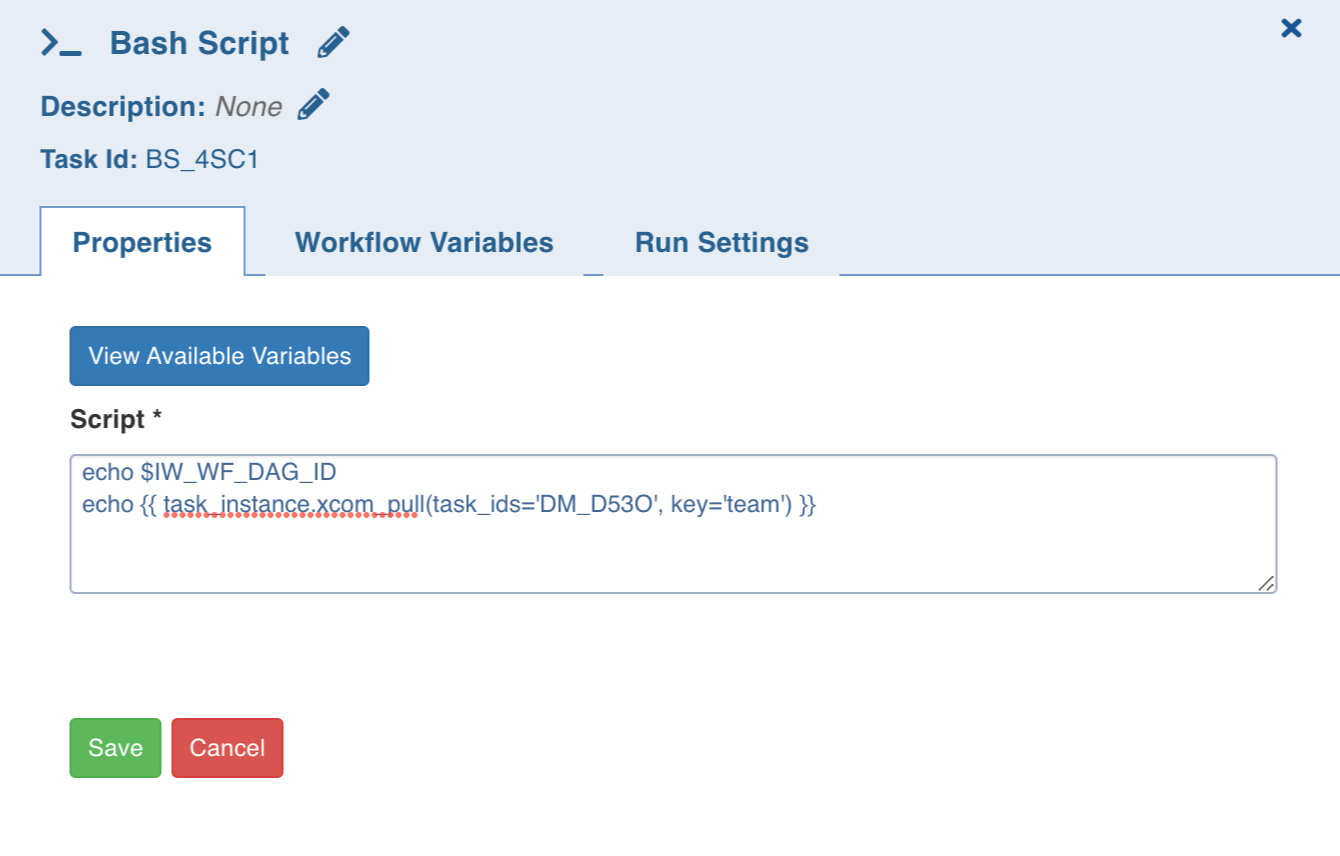Switch to the Properties tab
The image size is (1340, 856).
(142, 242)
